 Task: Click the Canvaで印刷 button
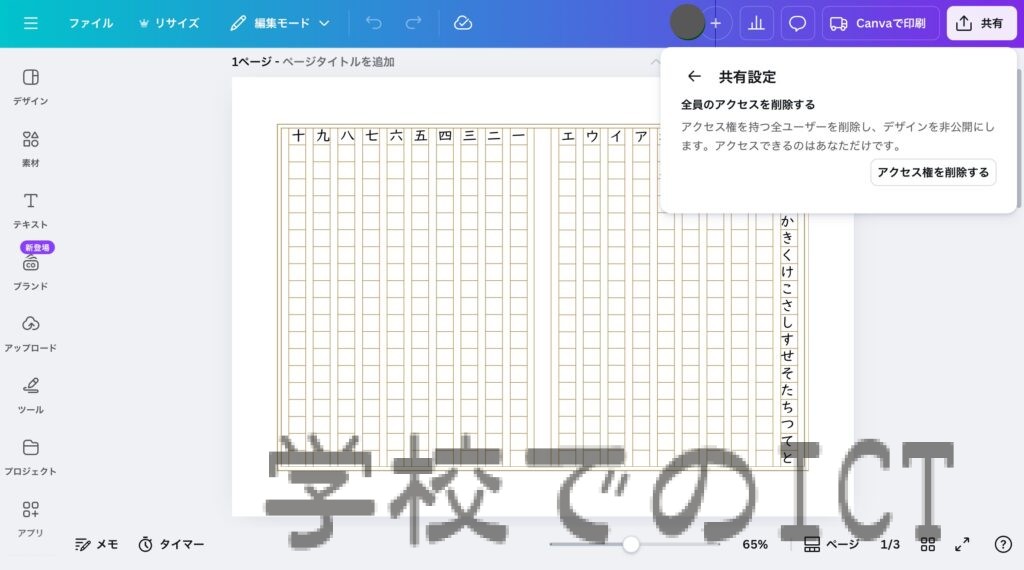(880, 23)
